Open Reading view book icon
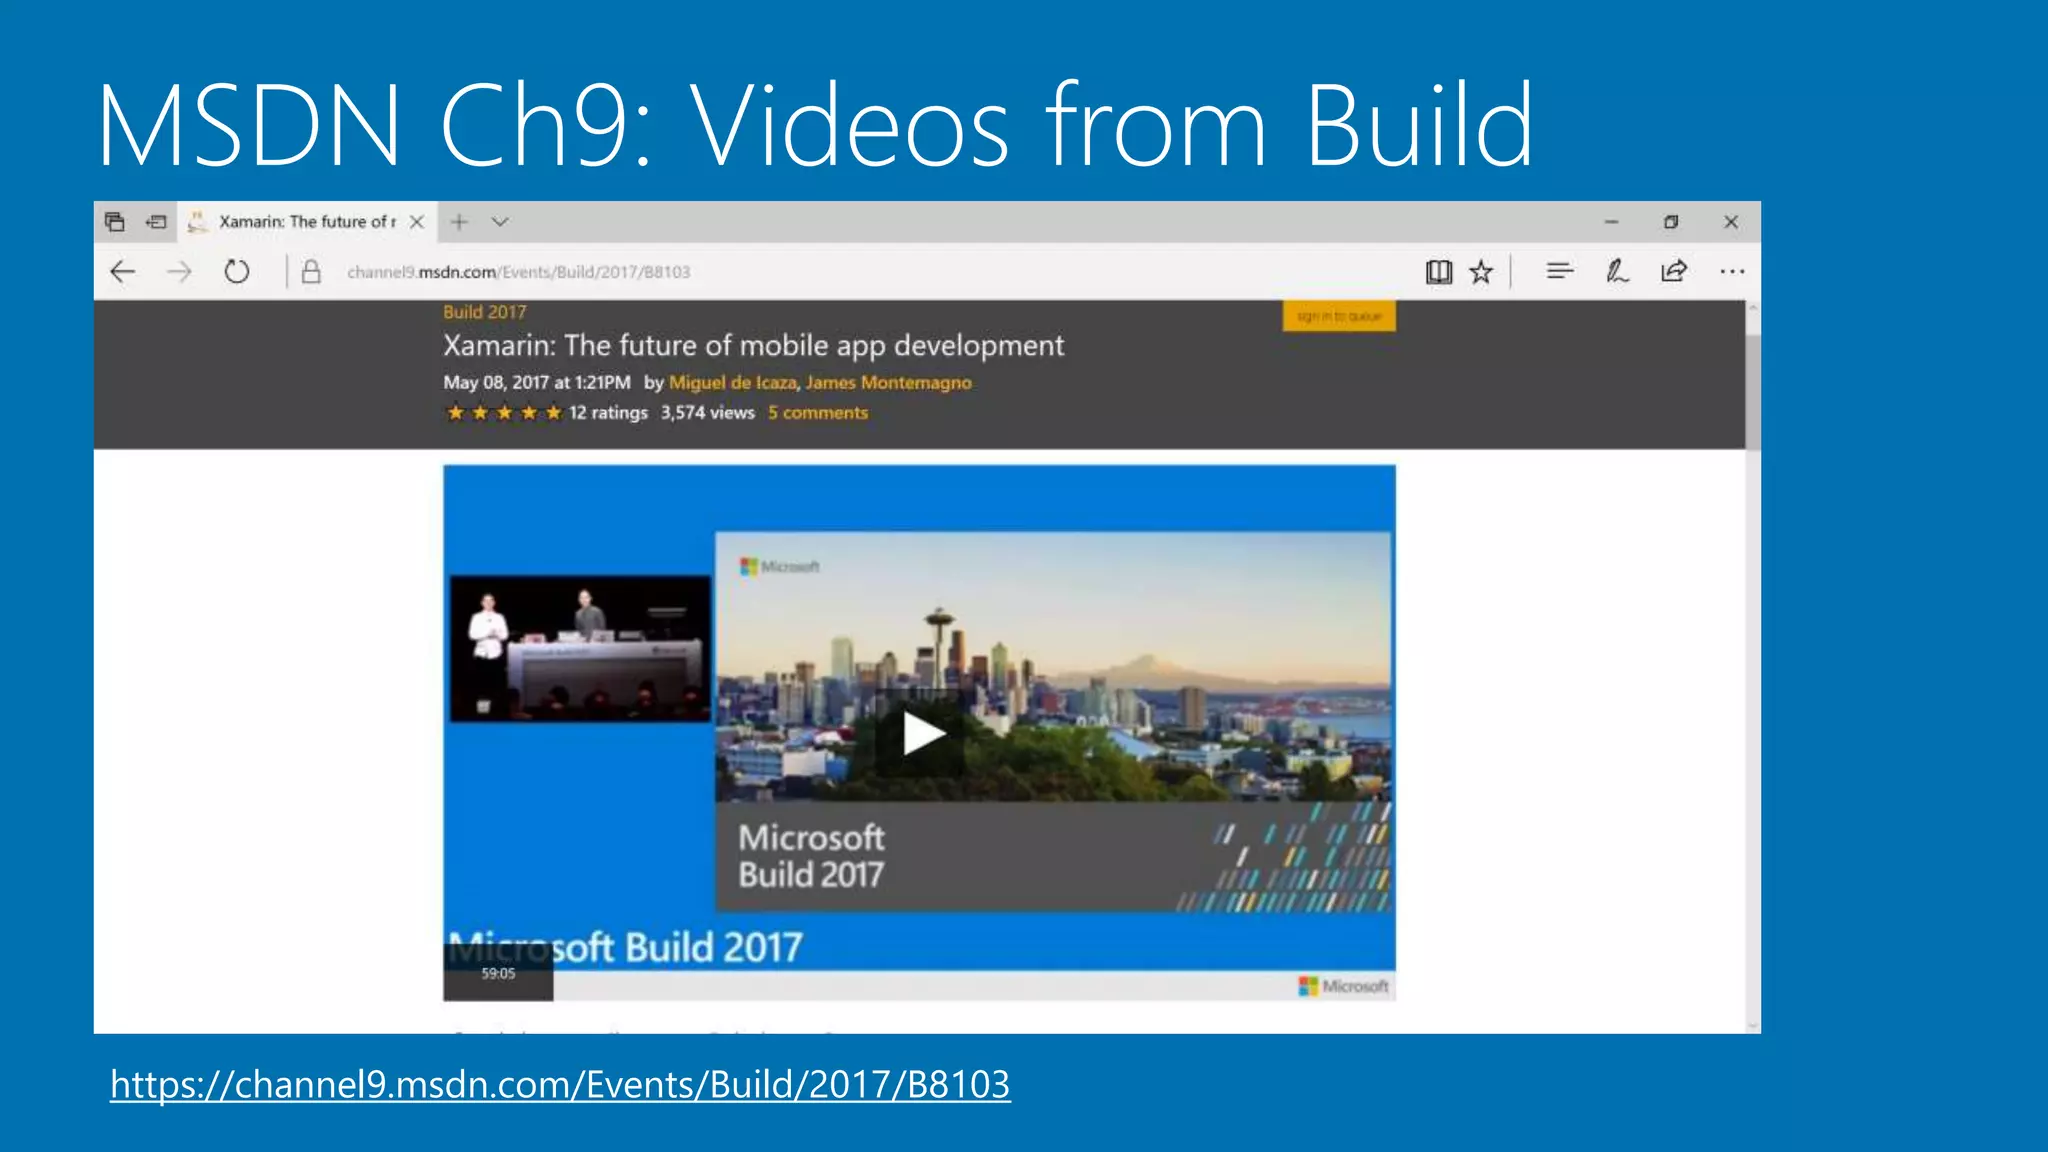Viewport: 2048px width, 1152px height. [x=1438, y=272]
